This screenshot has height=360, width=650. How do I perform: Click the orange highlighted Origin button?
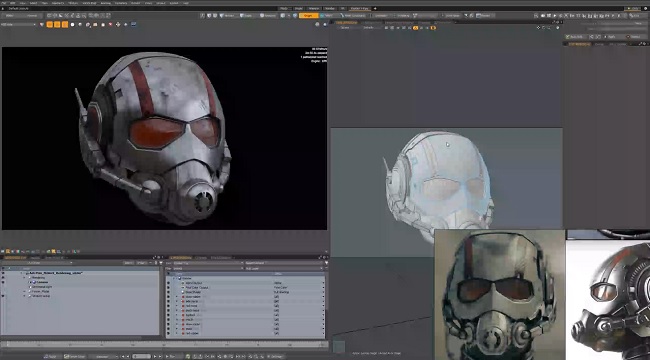point(308,15)
